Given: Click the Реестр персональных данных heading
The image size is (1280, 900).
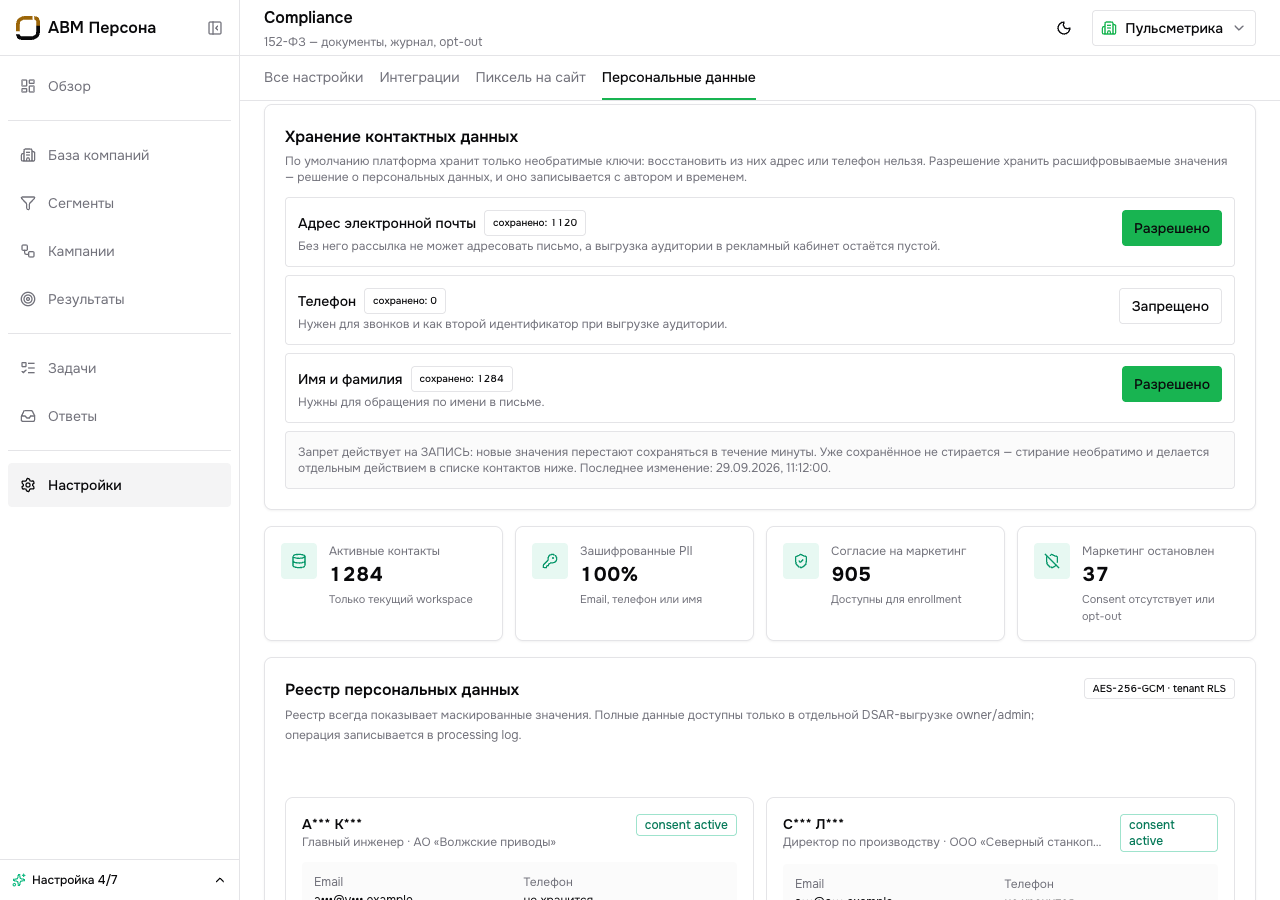Looking at the screenshot, I should click(x=402, y=689).
